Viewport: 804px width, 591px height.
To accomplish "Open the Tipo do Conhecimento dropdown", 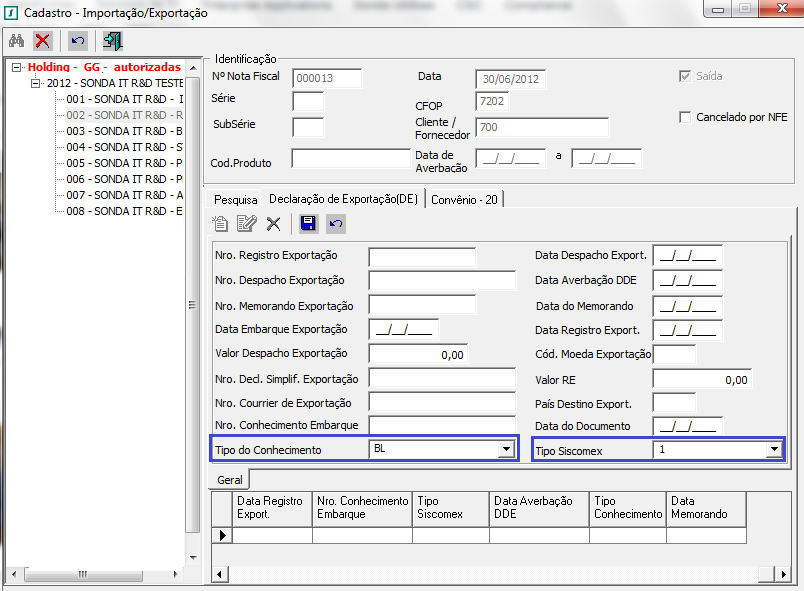I will tap(505, 451).
